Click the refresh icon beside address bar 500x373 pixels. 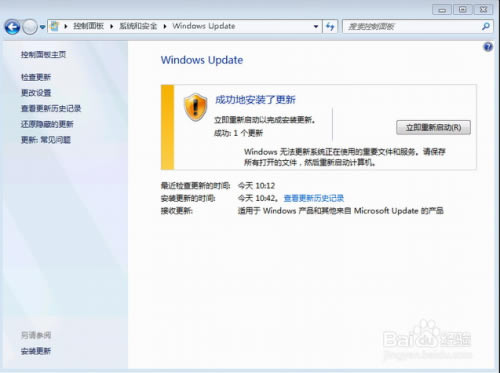[x=330, y=26]
